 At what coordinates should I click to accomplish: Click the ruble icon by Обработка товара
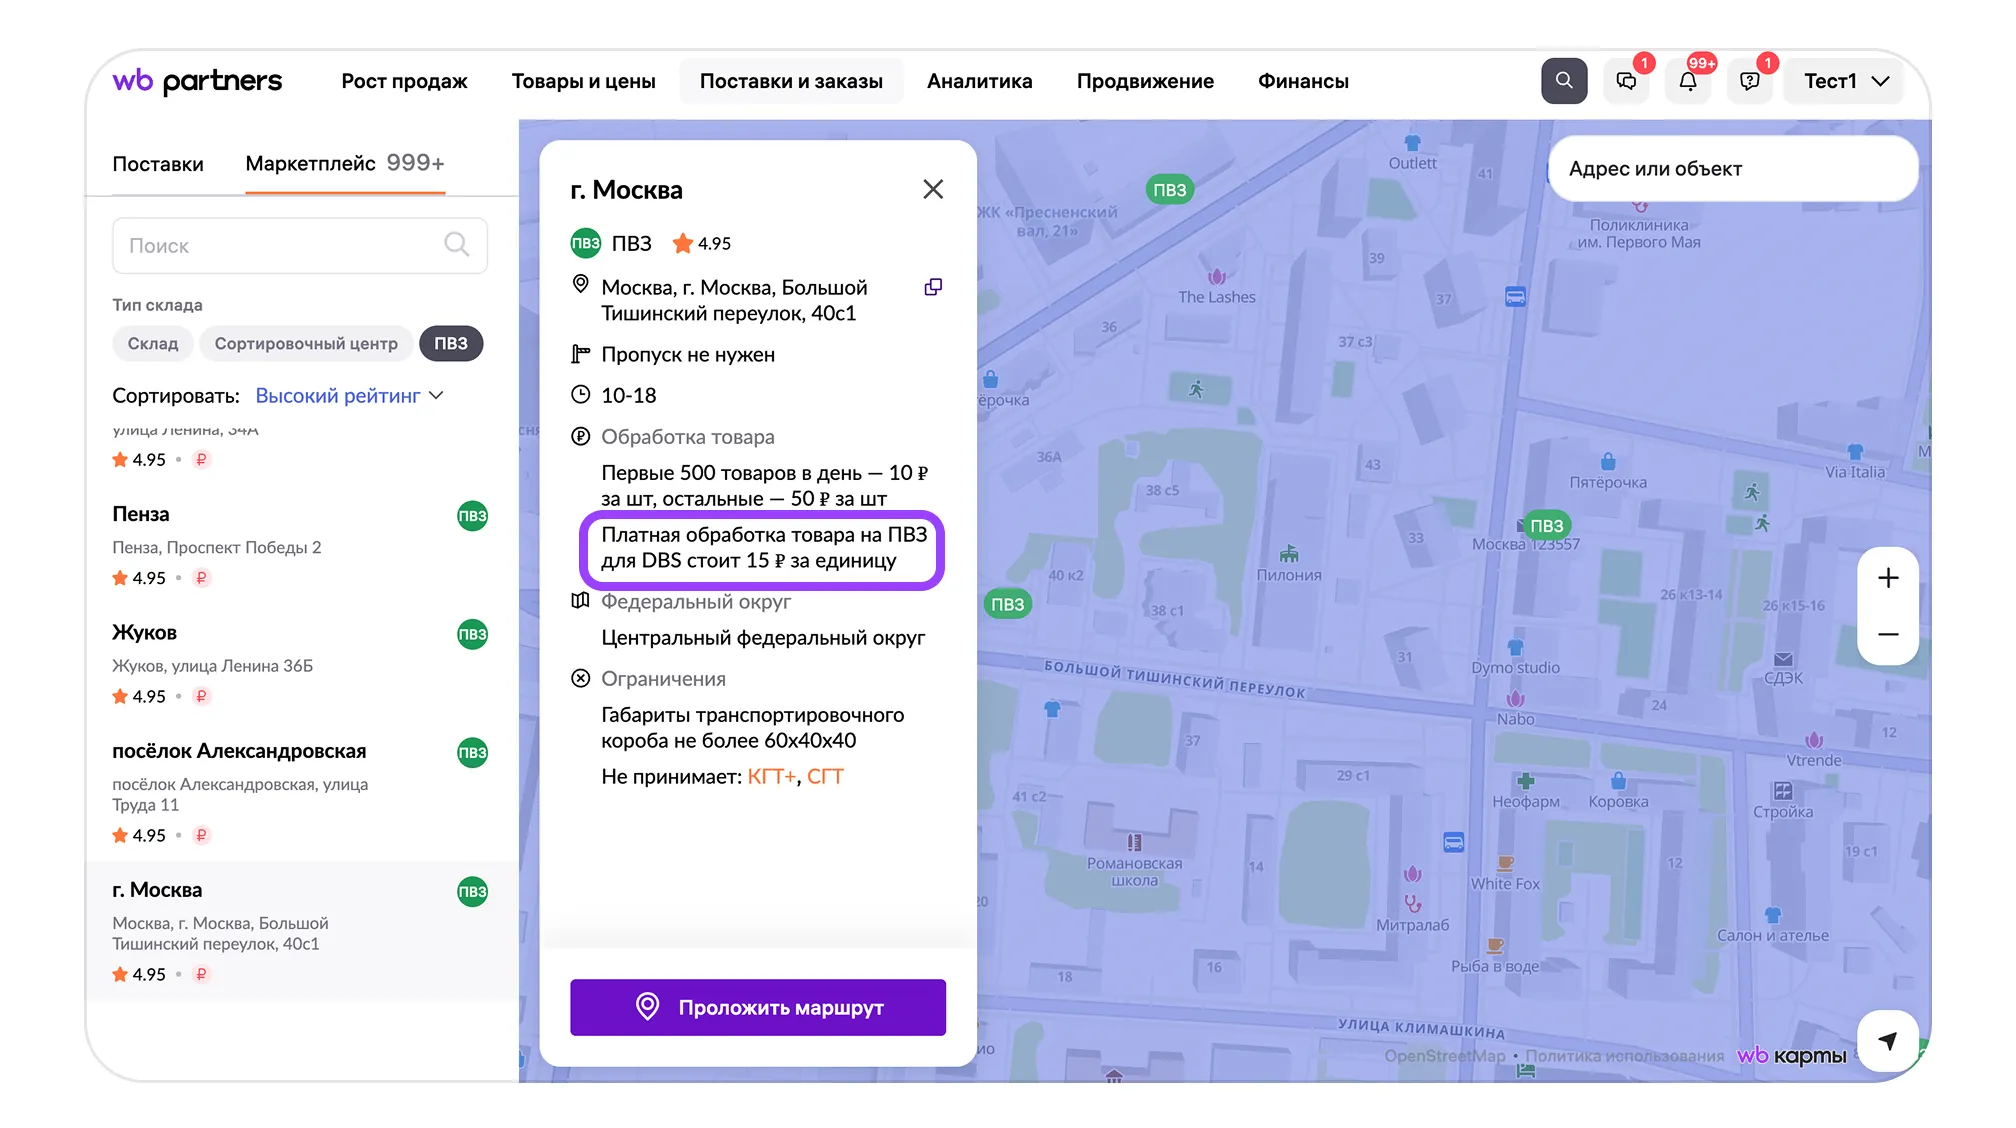point(580,436)
